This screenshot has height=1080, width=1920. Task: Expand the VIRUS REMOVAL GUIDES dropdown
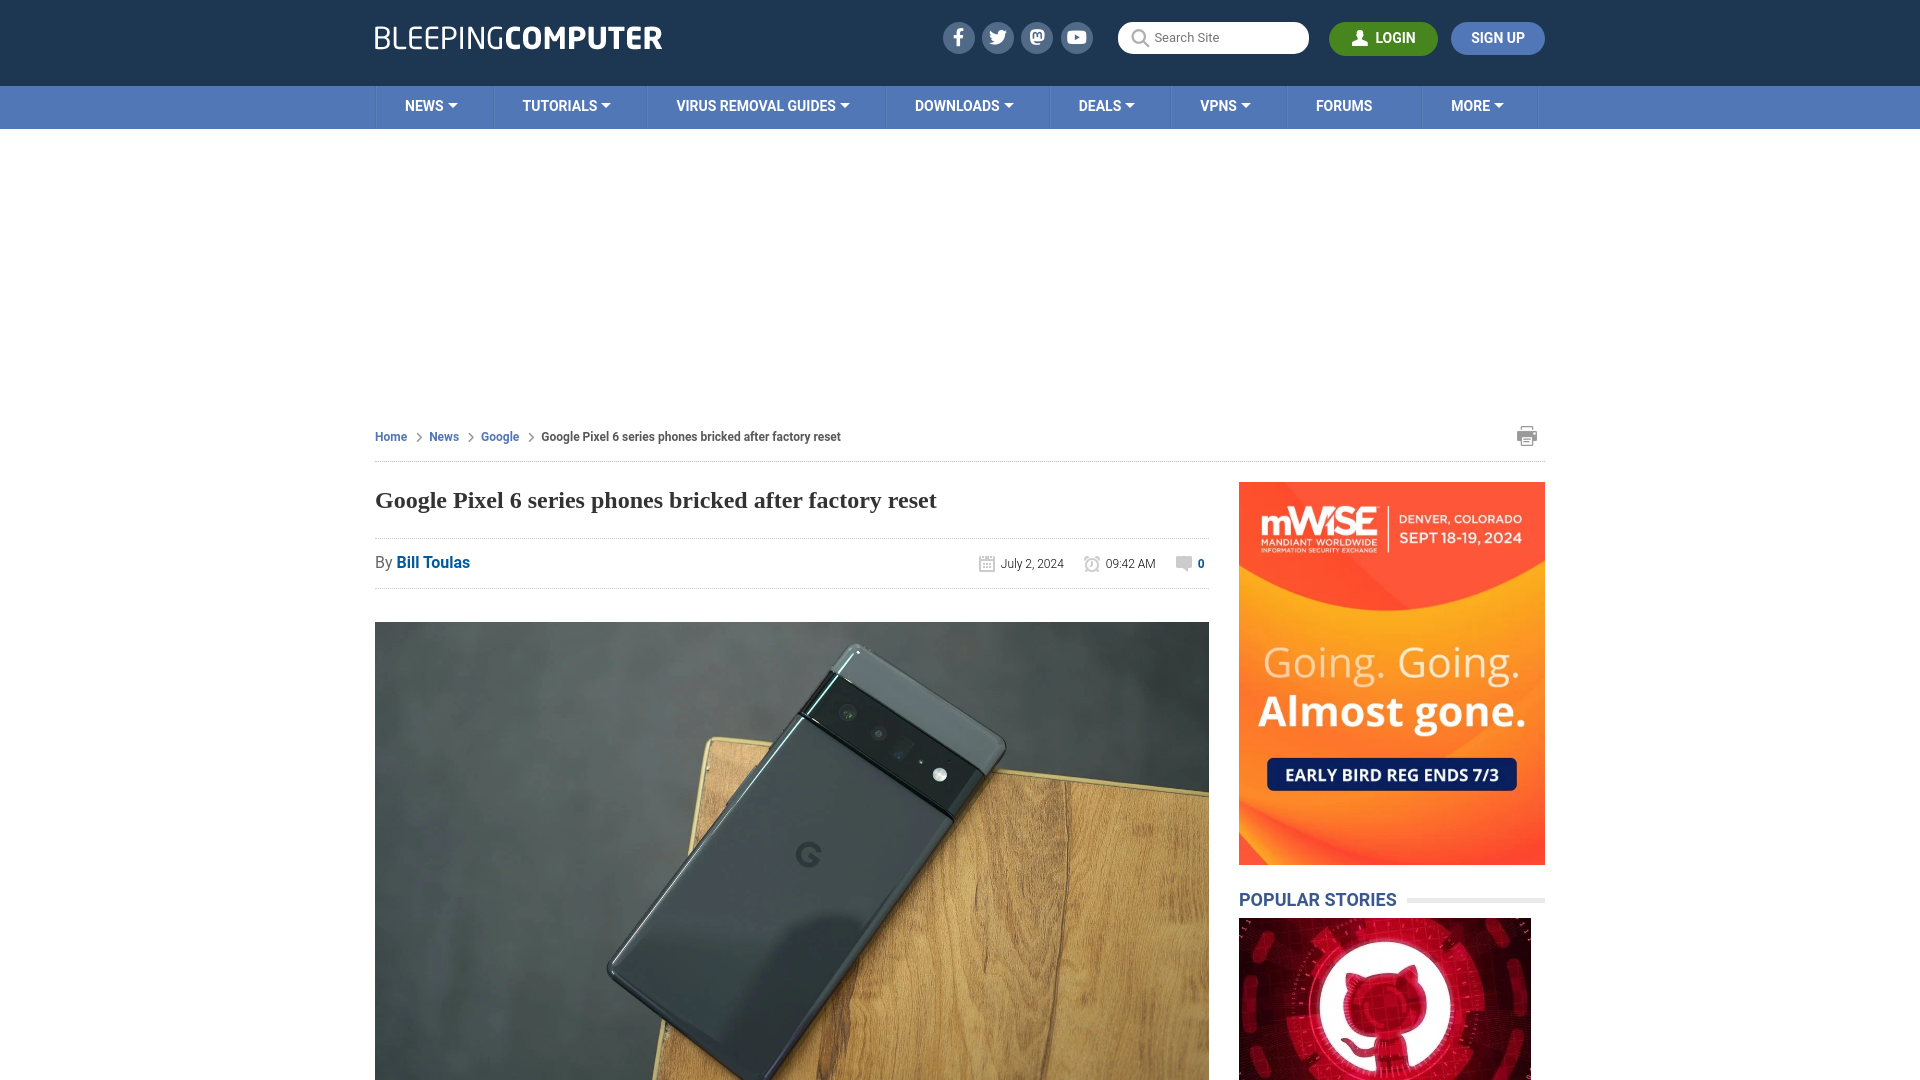[762, 105]
